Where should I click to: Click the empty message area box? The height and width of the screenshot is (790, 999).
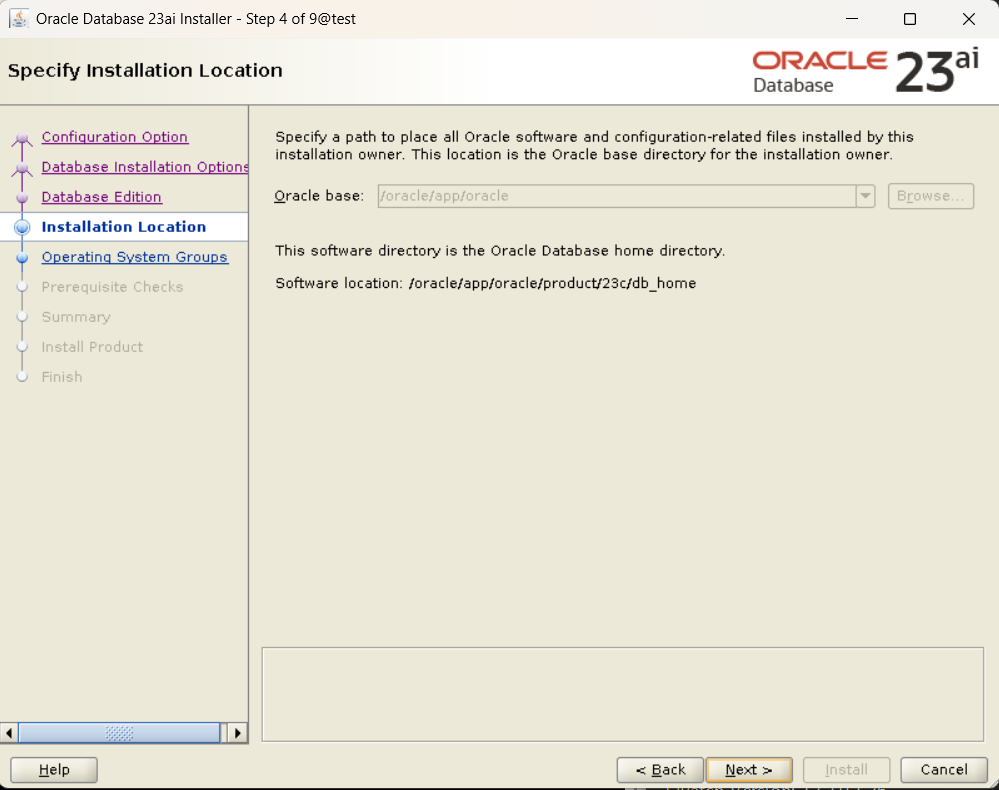(x=622, y=694)
